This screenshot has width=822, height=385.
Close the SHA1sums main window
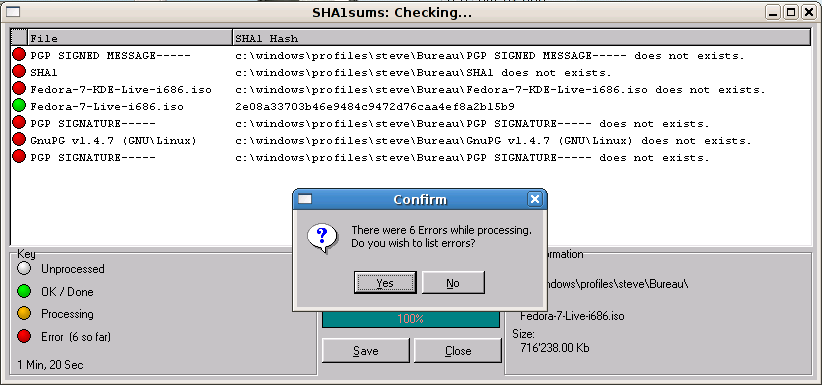(x=808, y=12)
